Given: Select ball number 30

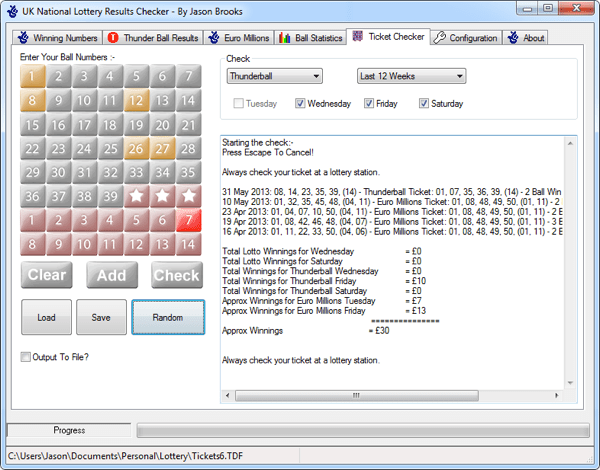Looking at the screenshot, I should point(59,172).
